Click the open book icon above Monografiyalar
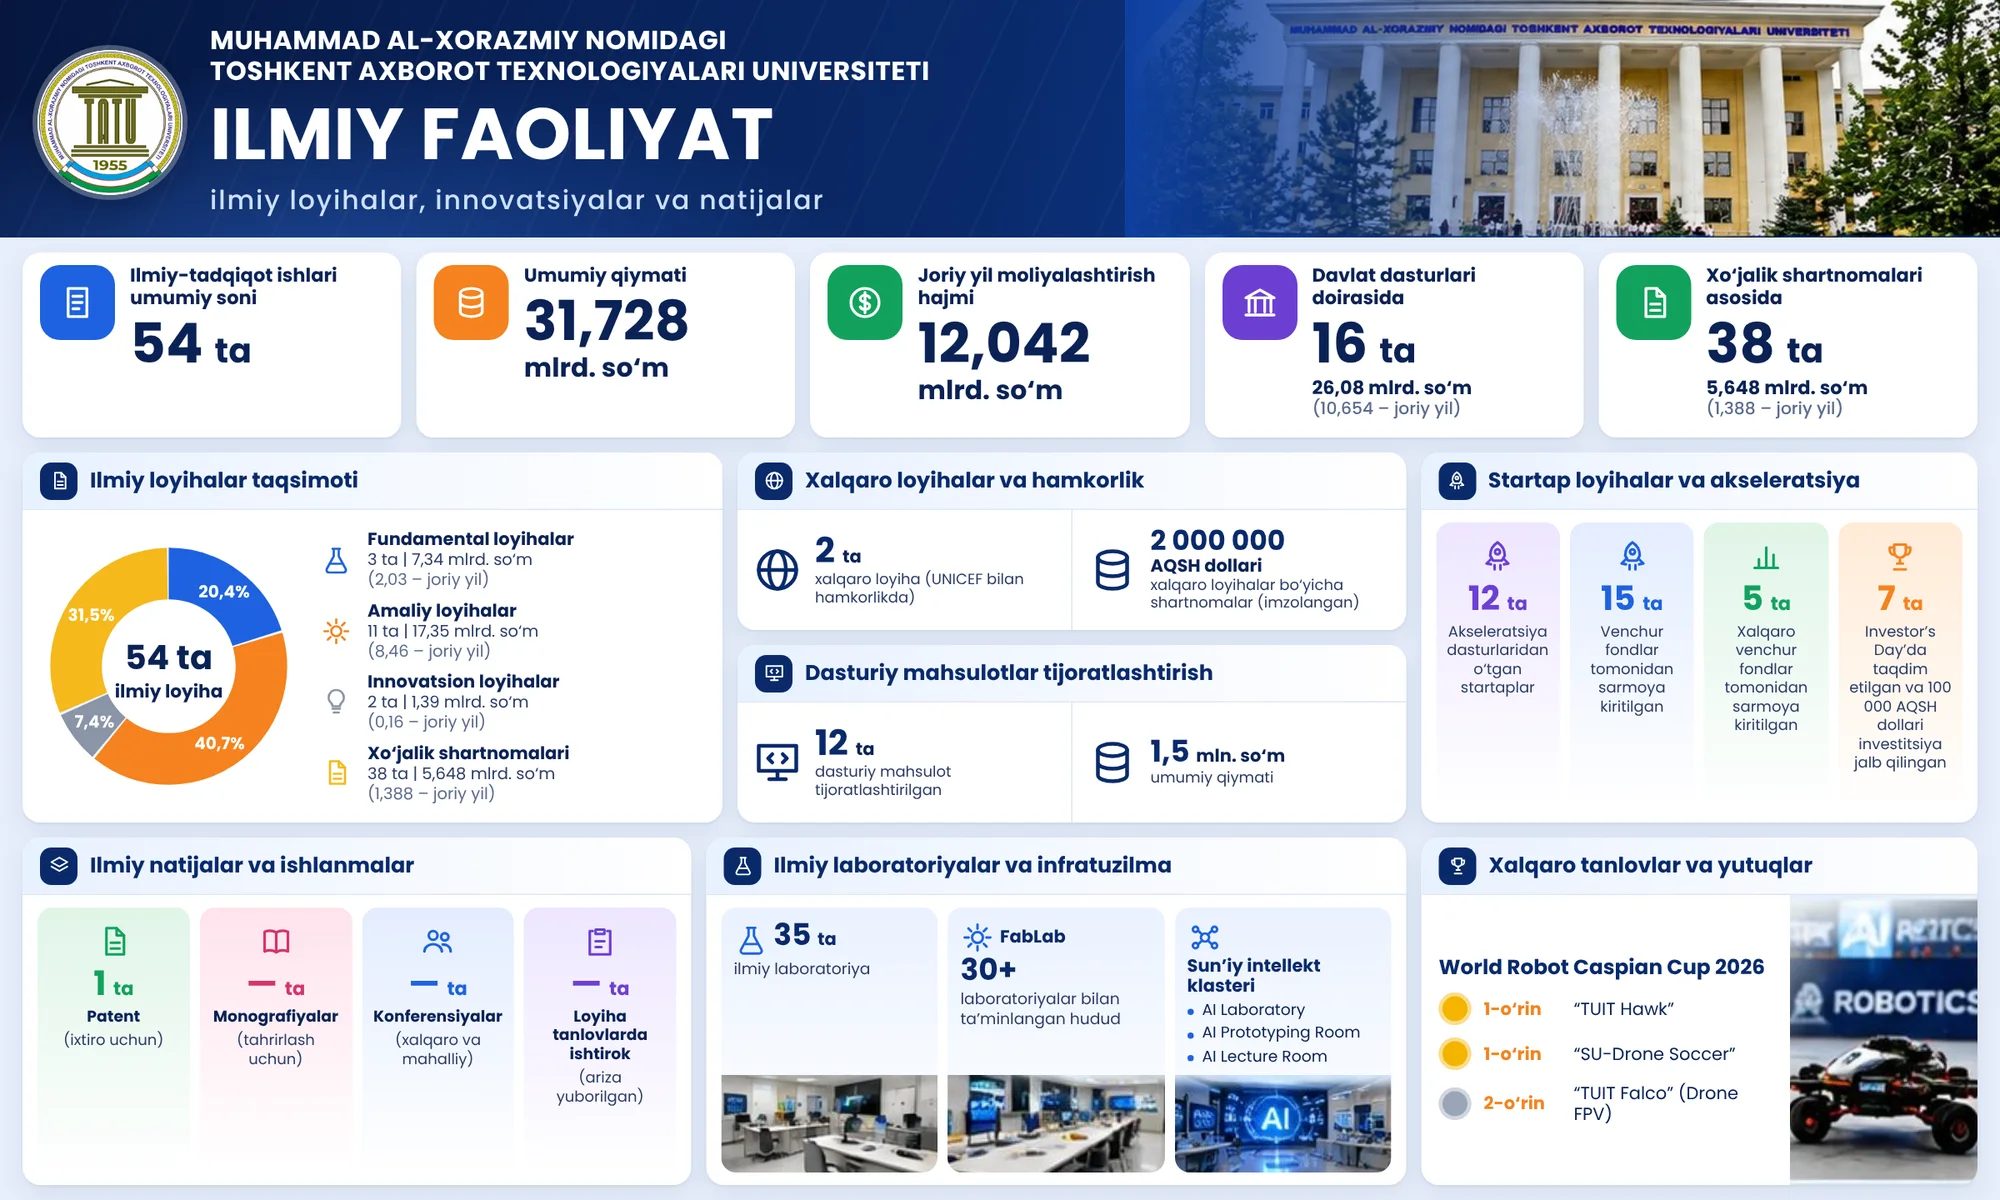The width and height of the screenshot is (2000, 1200). click(276, 941)
